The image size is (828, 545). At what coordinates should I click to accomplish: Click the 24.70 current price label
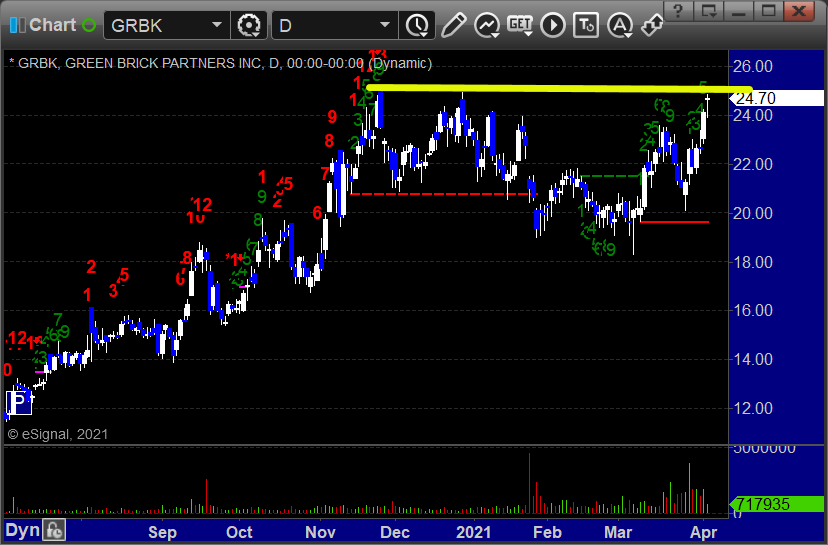pos(778,98)
